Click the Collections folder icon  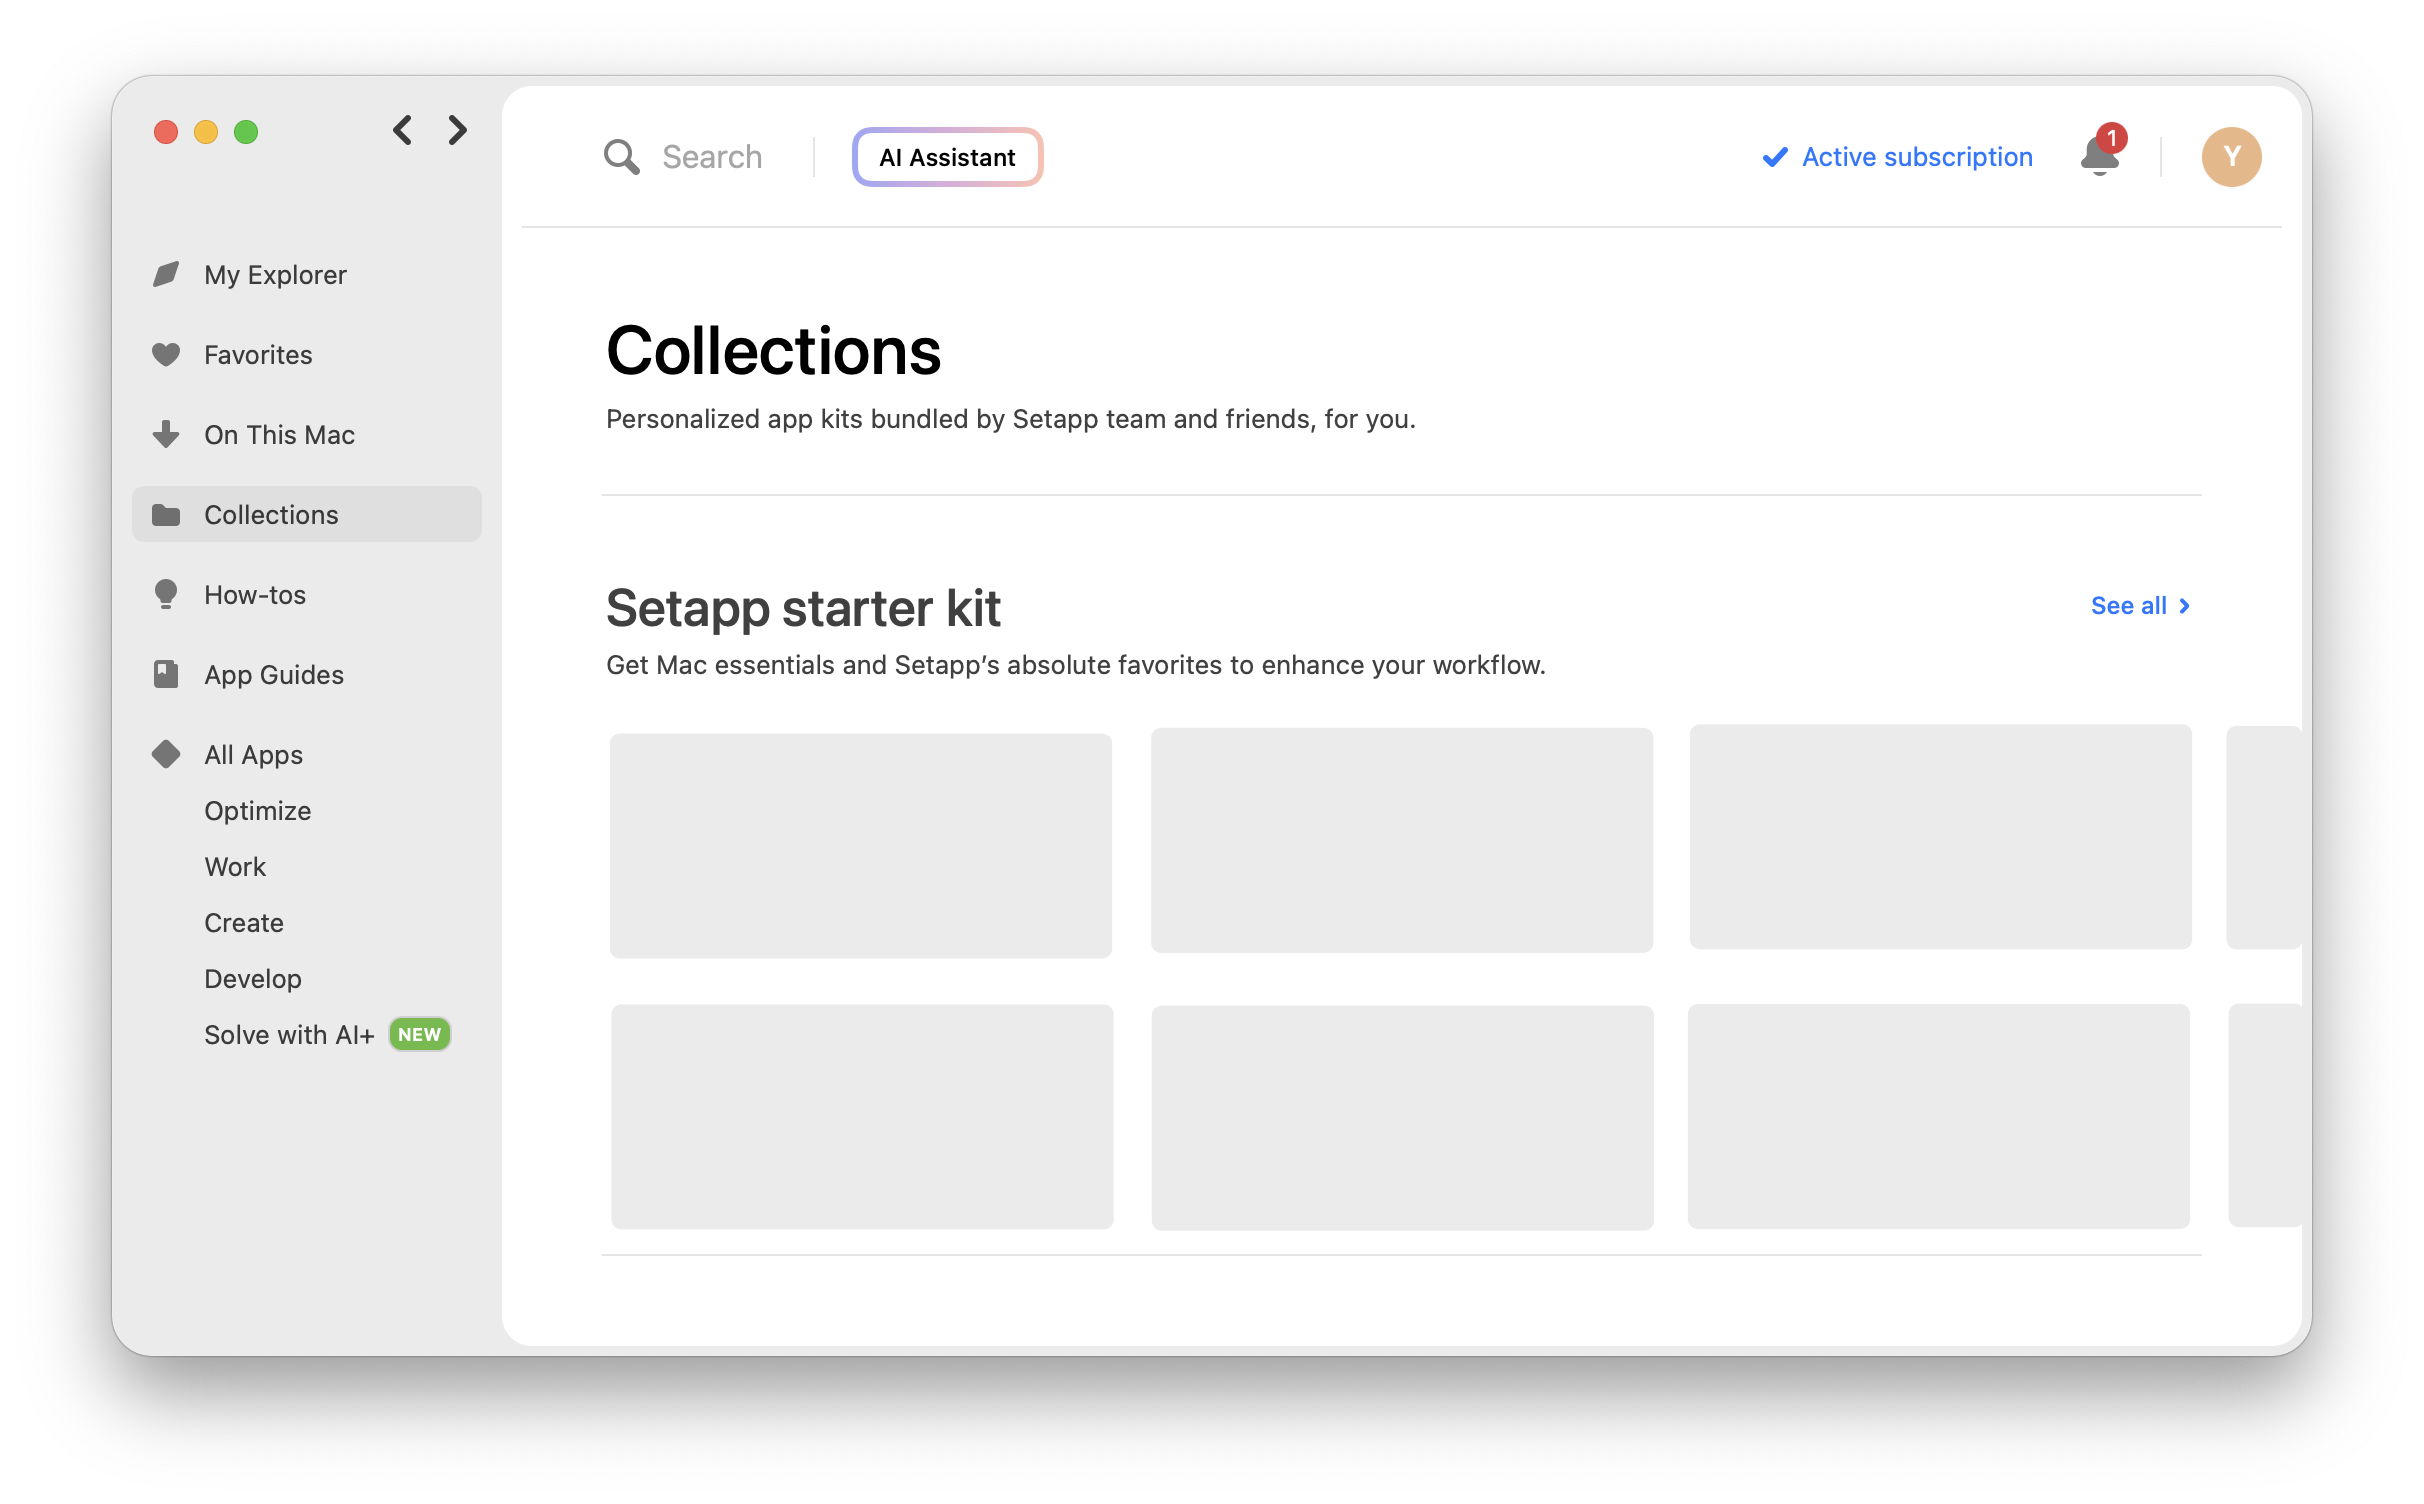tap(166, 514)
